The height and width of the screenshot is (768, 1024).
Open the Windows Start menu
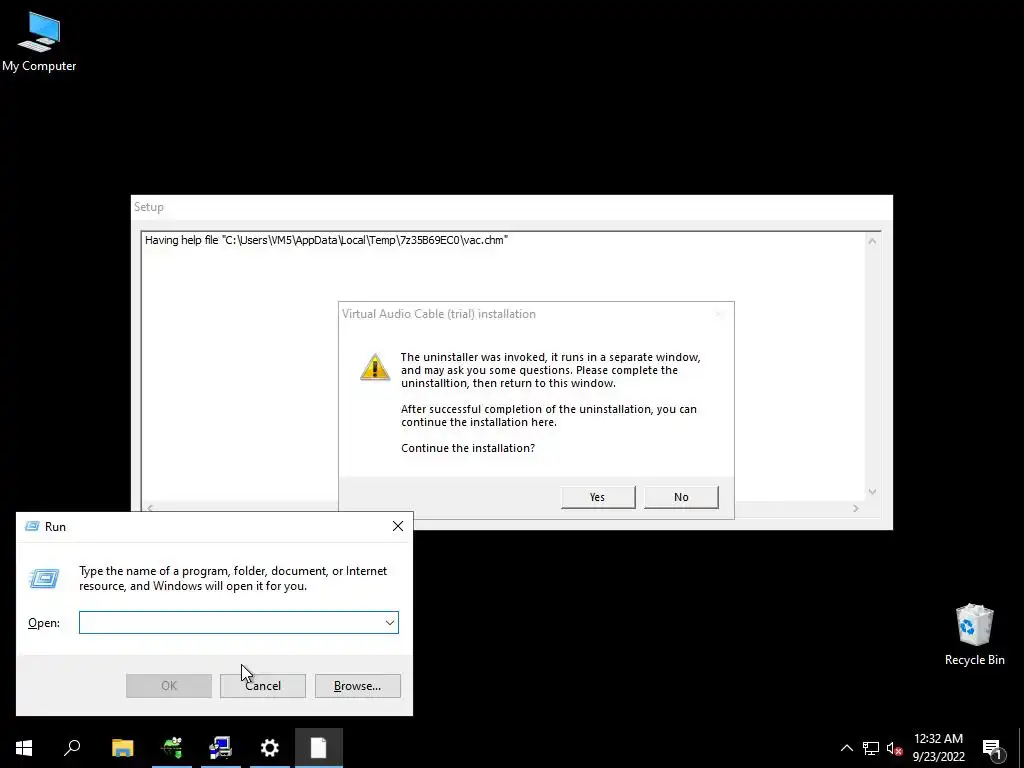[24, 748]
